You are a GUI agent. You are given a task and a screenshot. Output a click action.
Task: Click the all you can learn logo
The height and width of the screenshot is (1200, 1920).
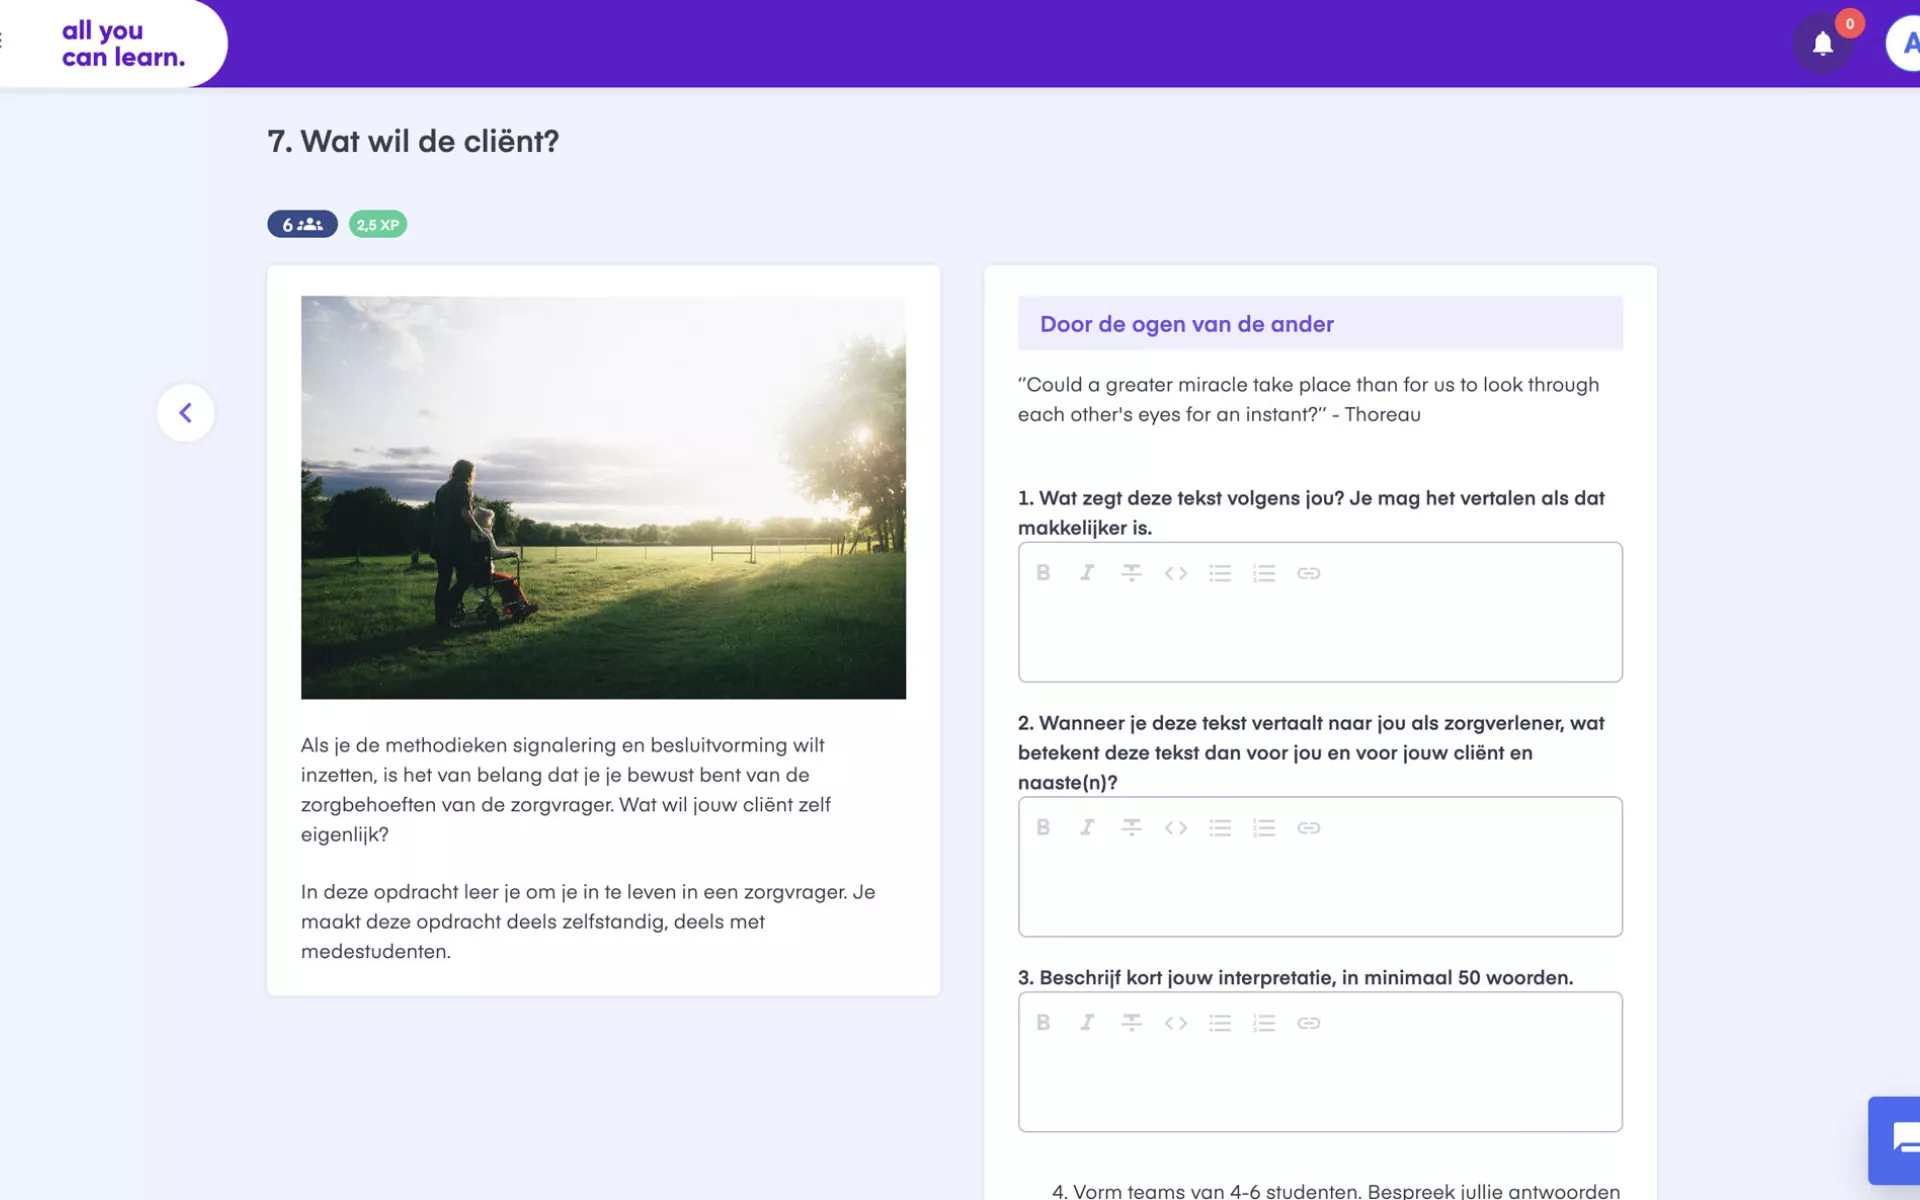click(122, 44)
